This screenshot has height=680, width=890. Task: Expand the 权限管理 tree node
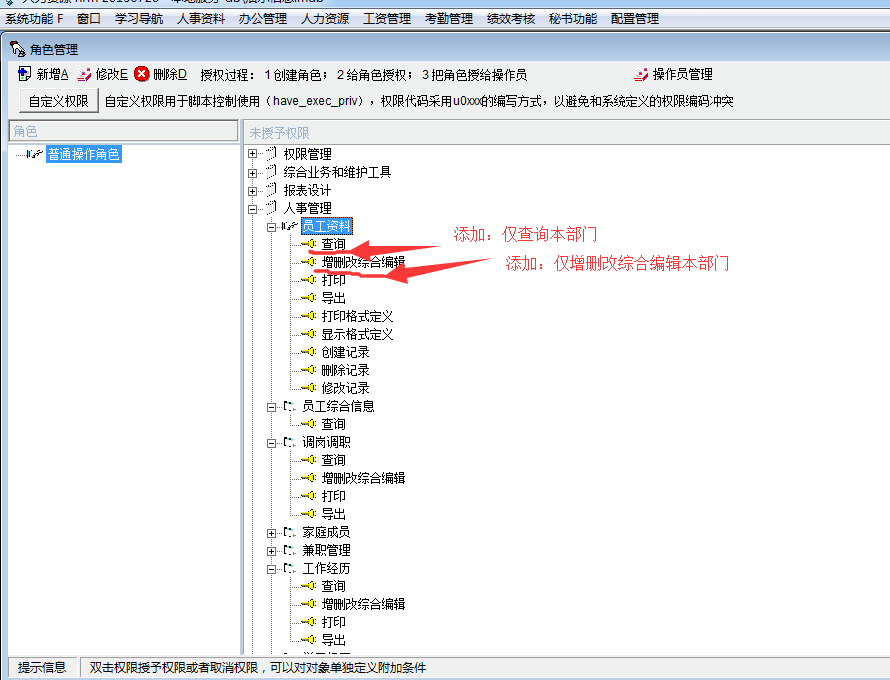click(x=253, y=154)
